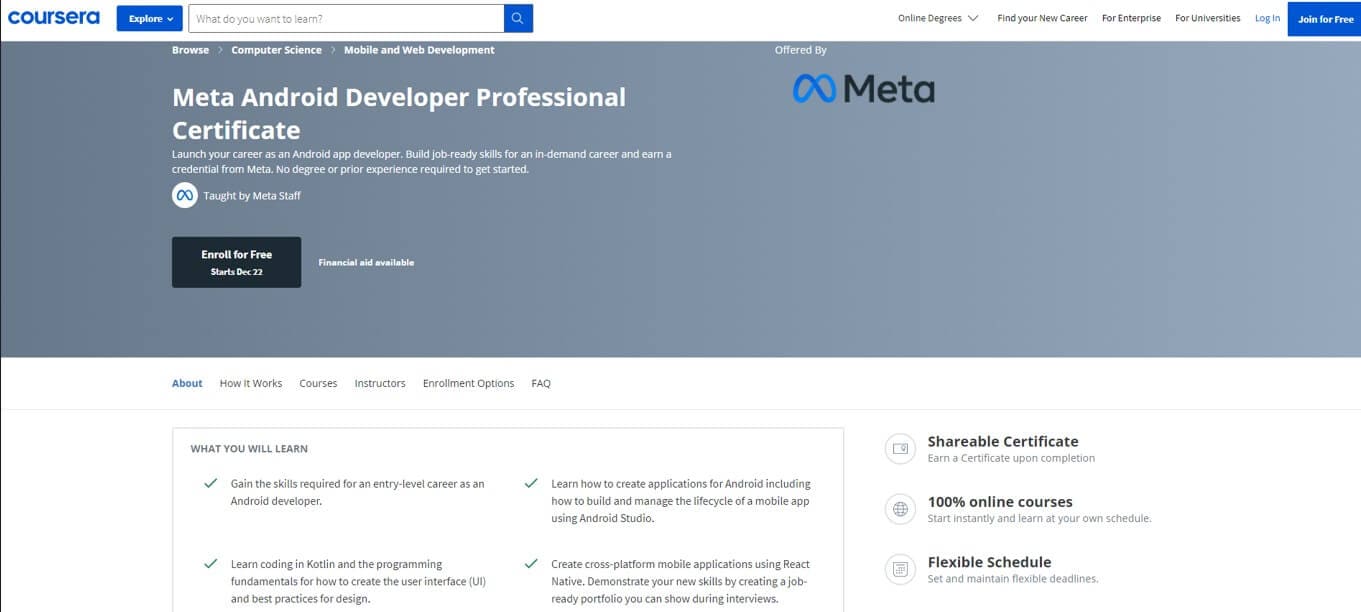Click the Financial aid available link
The height and width of the screenshot is (612, 1361).
click(365, 262)
